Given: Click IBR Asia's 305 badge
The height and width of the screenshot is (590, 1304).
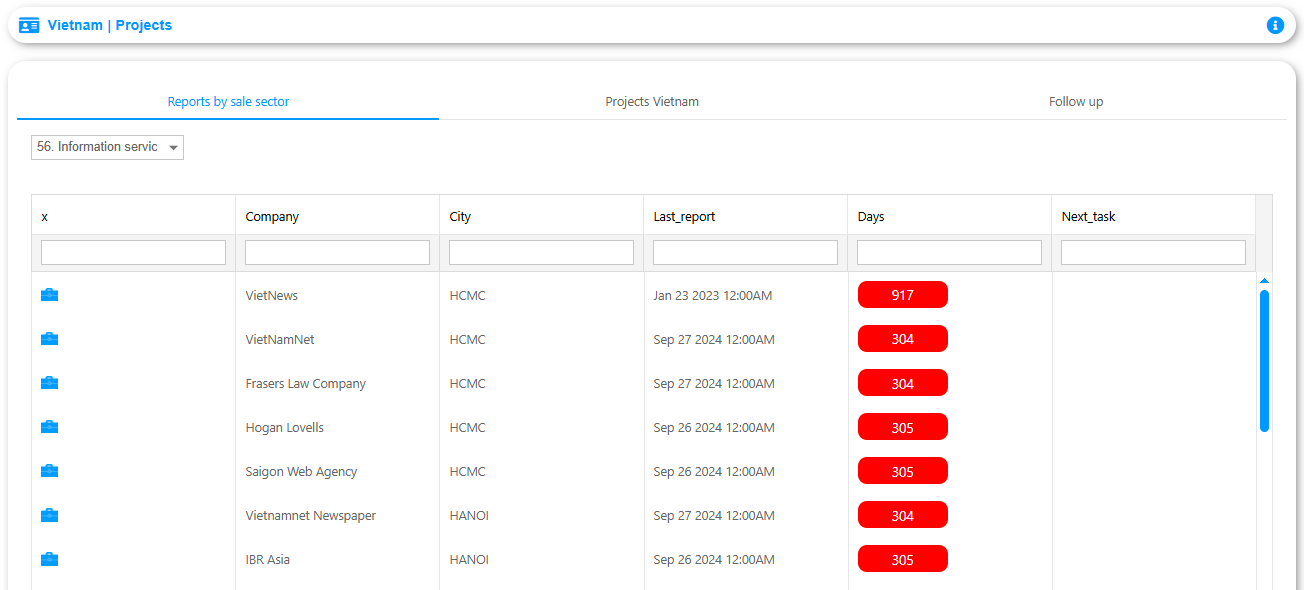Looking at the screenshot, I should click(902, 559).
